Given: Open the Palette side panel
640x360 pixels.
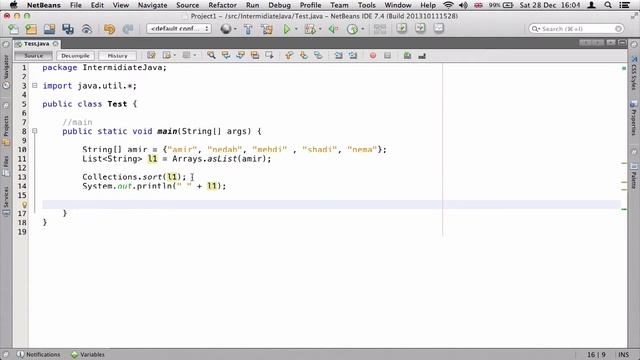Looking at the screenshot, I should coord(633,176).
